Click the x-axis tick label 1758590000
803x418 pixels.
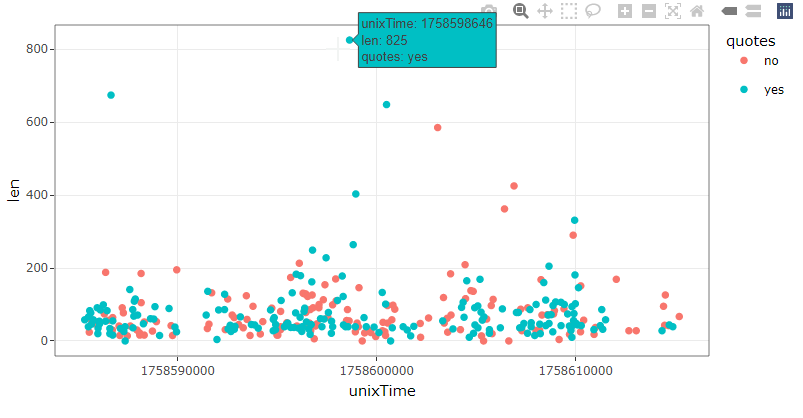tap(178, 371)
